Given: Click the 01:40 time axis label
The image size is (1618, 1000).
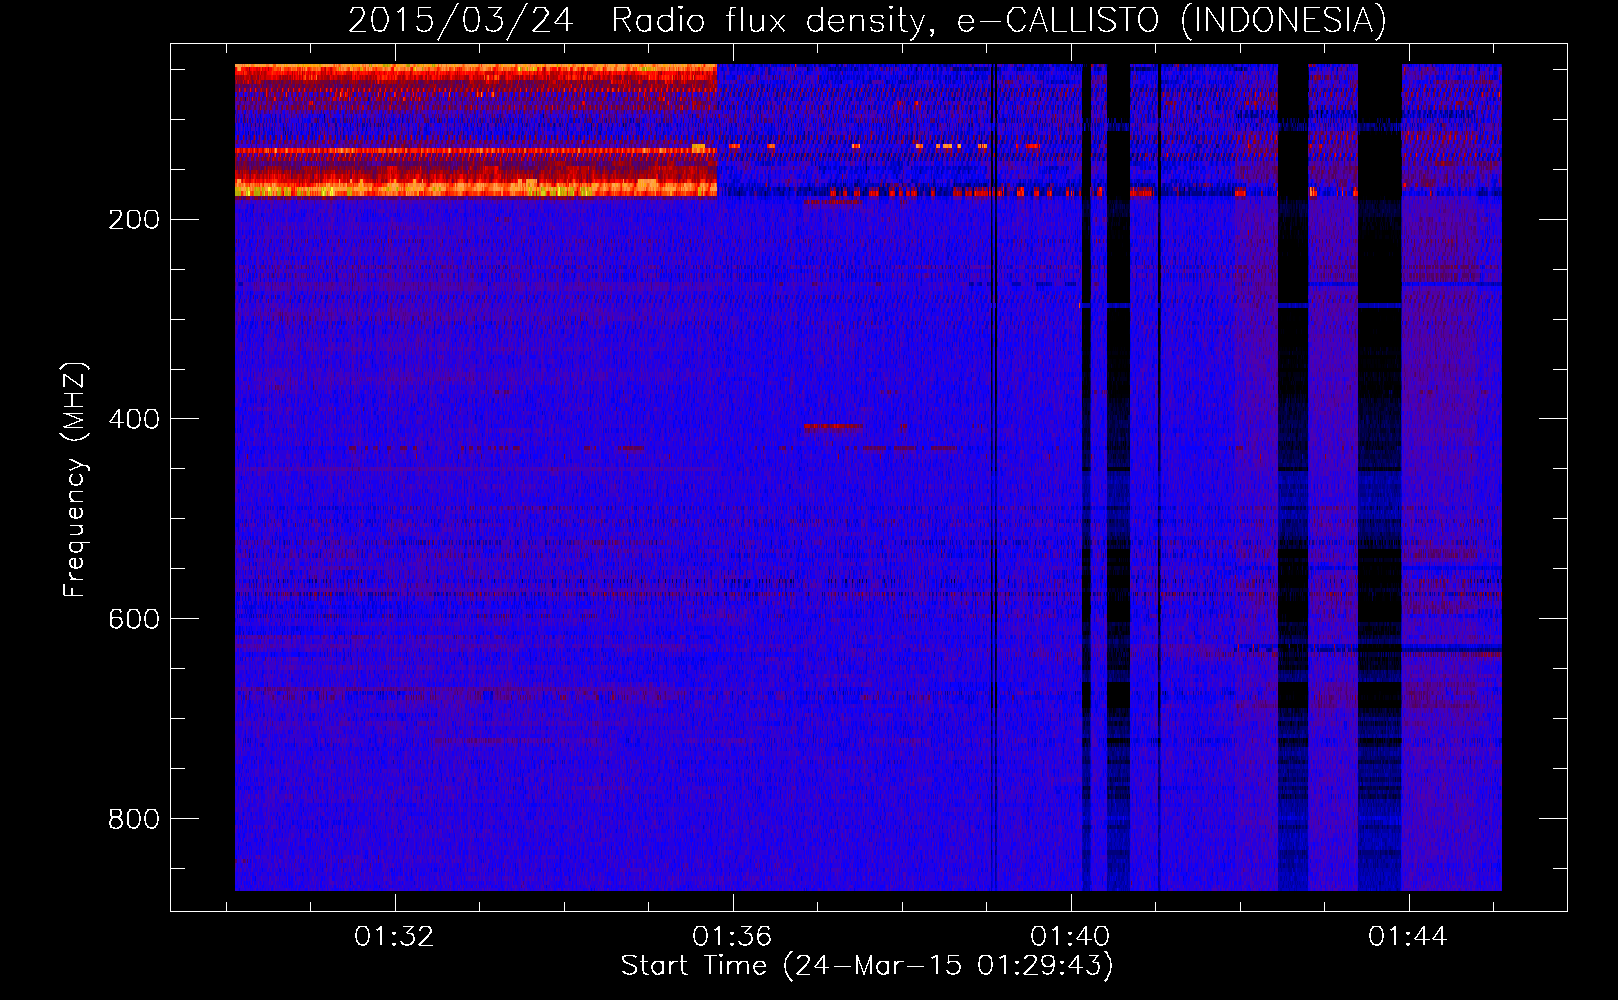Looking at the screenshot, I should click(x=1070, y=937).
